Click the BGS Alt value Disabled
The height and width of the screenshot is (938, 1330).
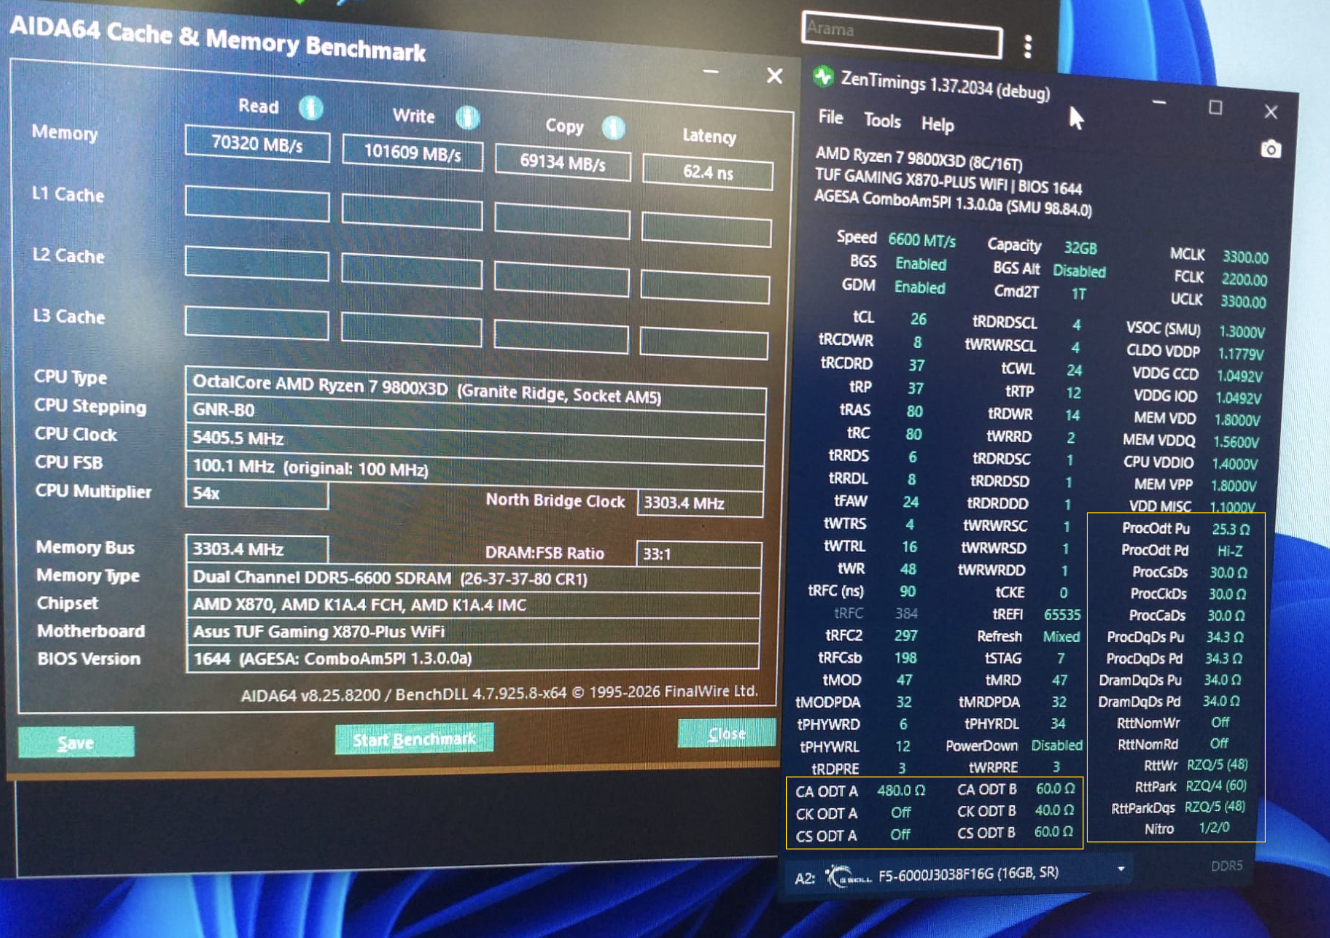[1079, 271]
